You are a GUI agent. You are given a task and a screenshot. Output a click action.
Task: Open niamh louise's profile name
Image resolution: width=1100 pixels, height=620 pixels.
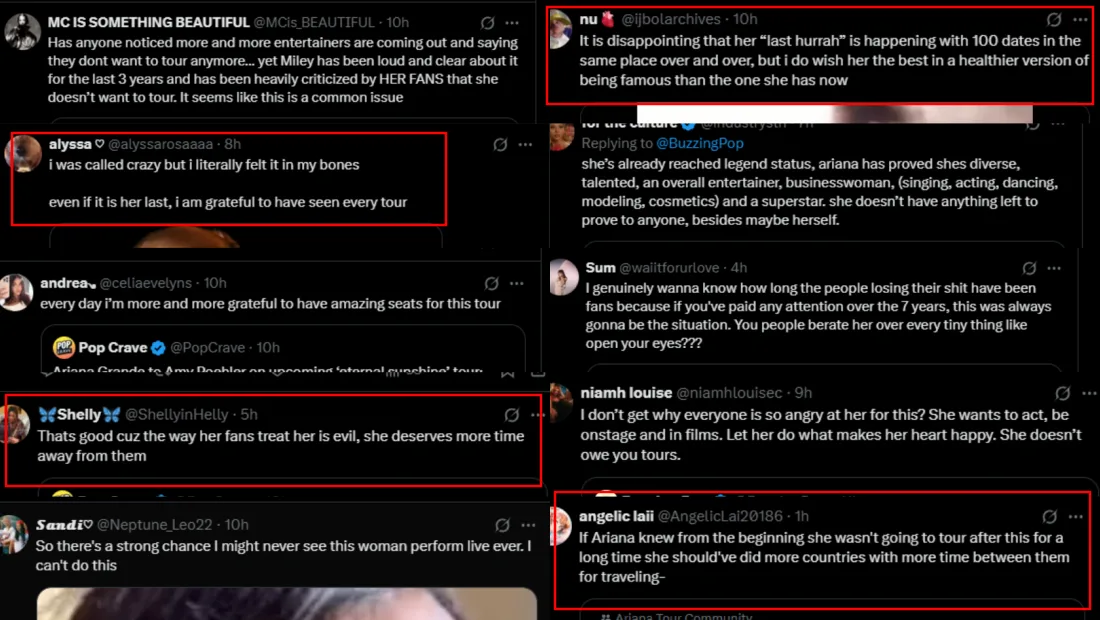(x=626, y=393)
